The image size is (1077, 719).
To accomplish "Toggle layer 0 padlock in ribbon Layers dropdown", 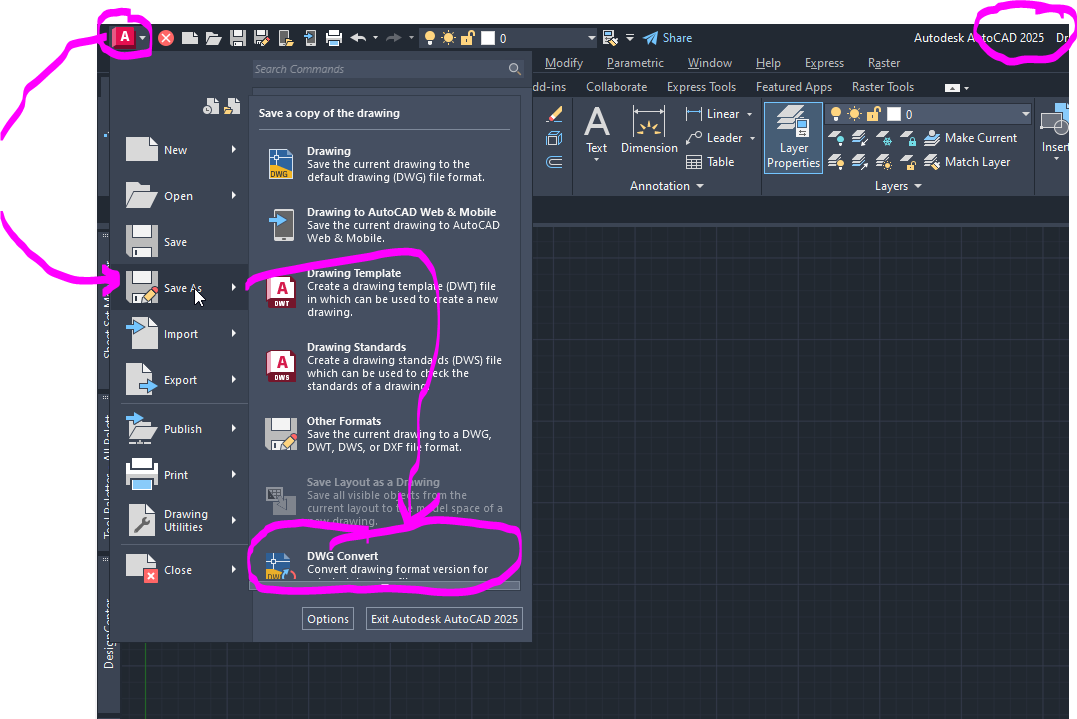I will tap(874, 114).
